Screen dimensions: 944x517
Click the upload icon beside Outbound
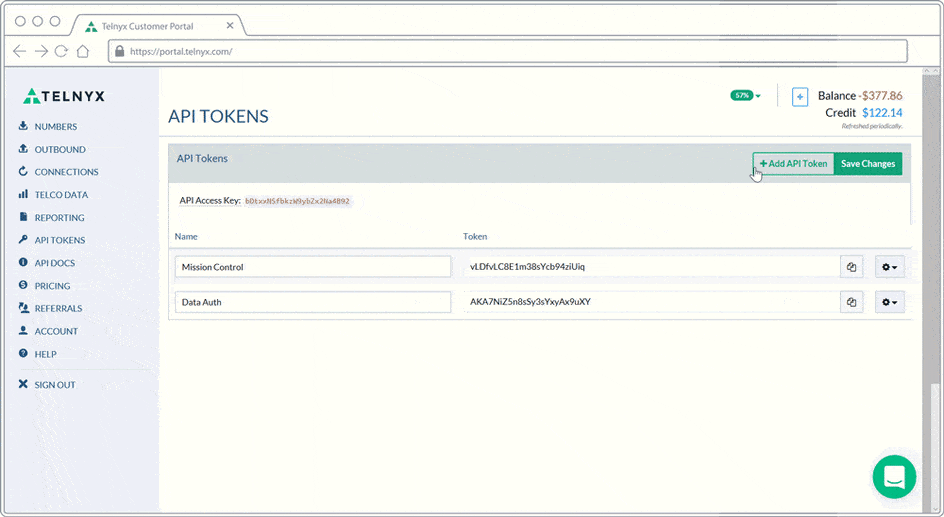pyautogui.click(x=23, y=149)
